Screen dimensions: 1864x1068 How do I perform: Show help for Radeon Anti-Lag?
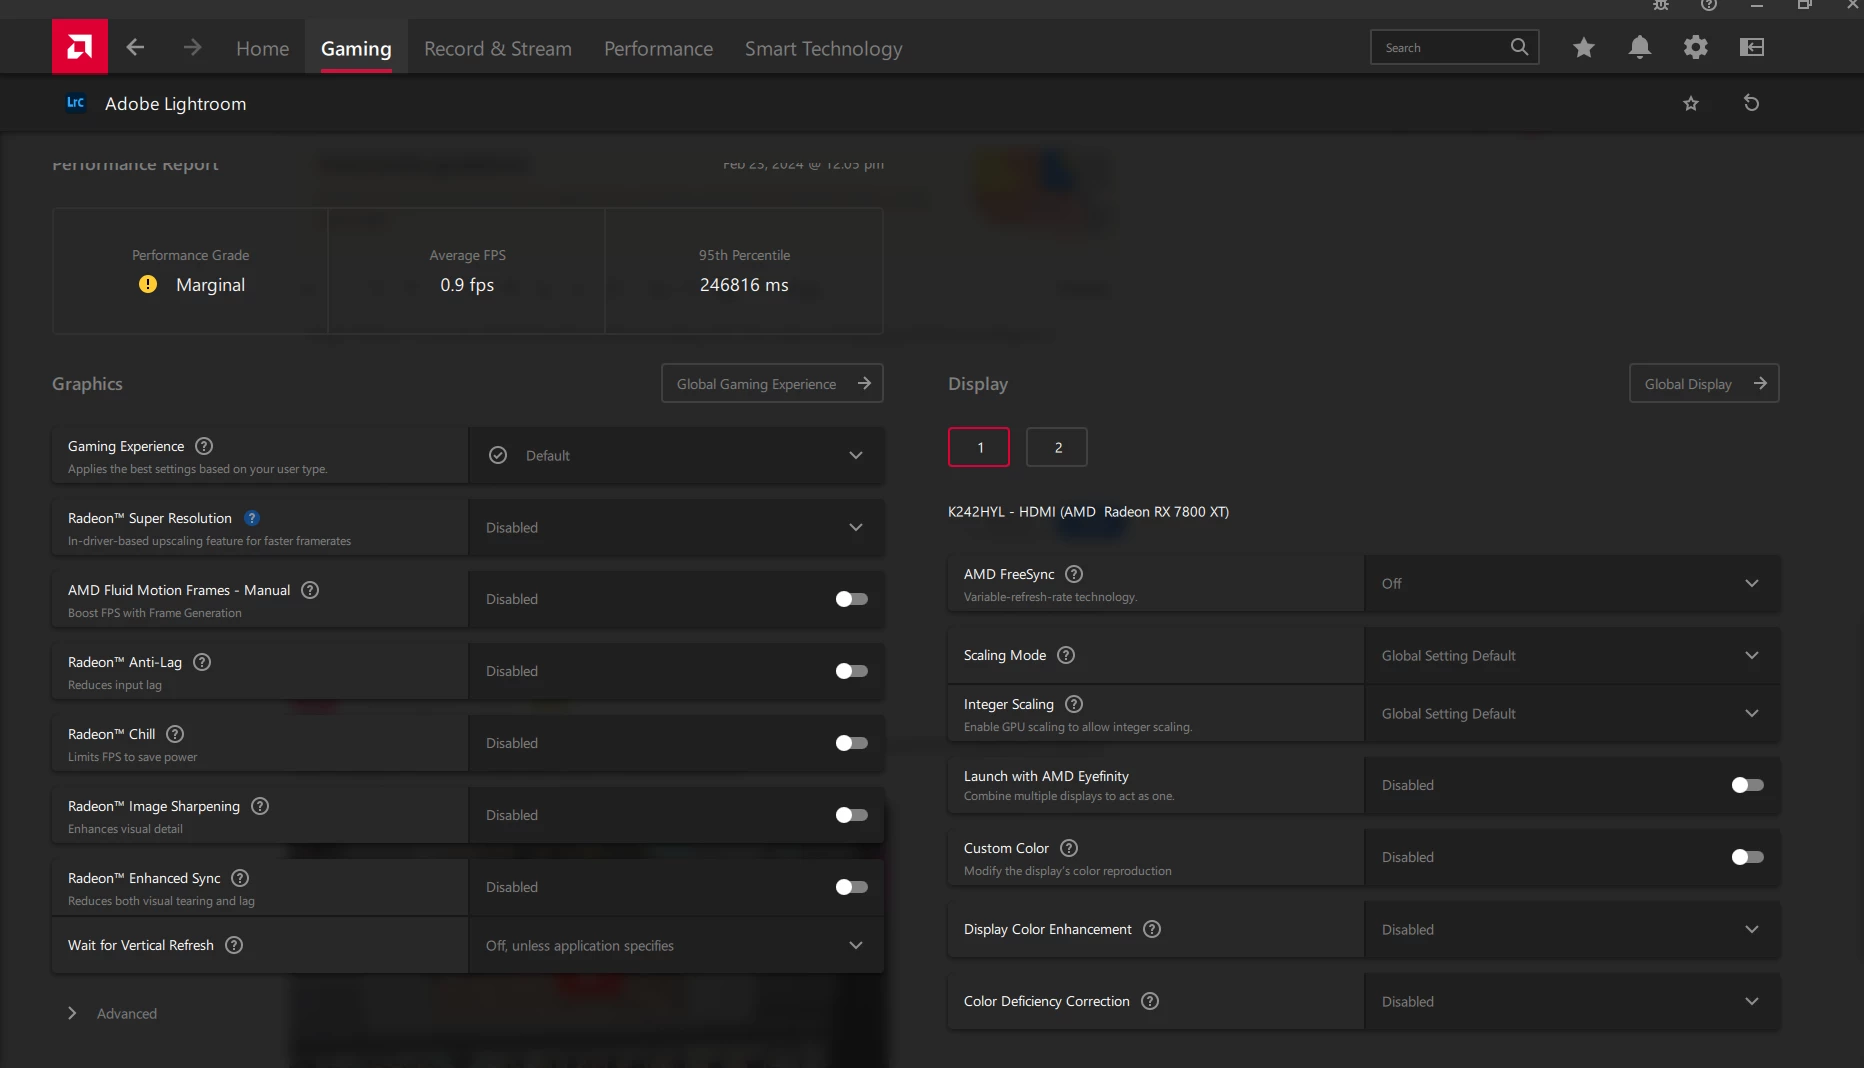[202, 662]
